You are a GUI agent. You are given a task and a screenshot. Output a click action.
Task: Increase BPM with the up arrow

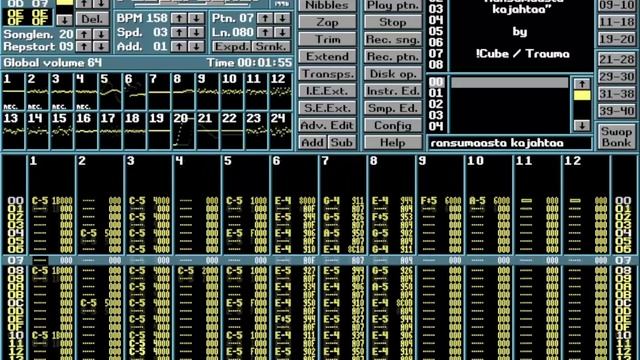pos(179,18)
